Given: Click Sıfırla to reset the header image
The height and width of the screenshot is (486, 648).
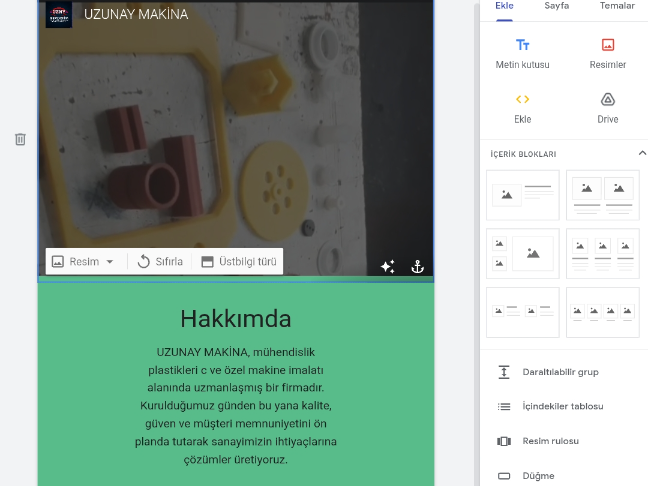Looking at the screenshot, I should (160, 262).
